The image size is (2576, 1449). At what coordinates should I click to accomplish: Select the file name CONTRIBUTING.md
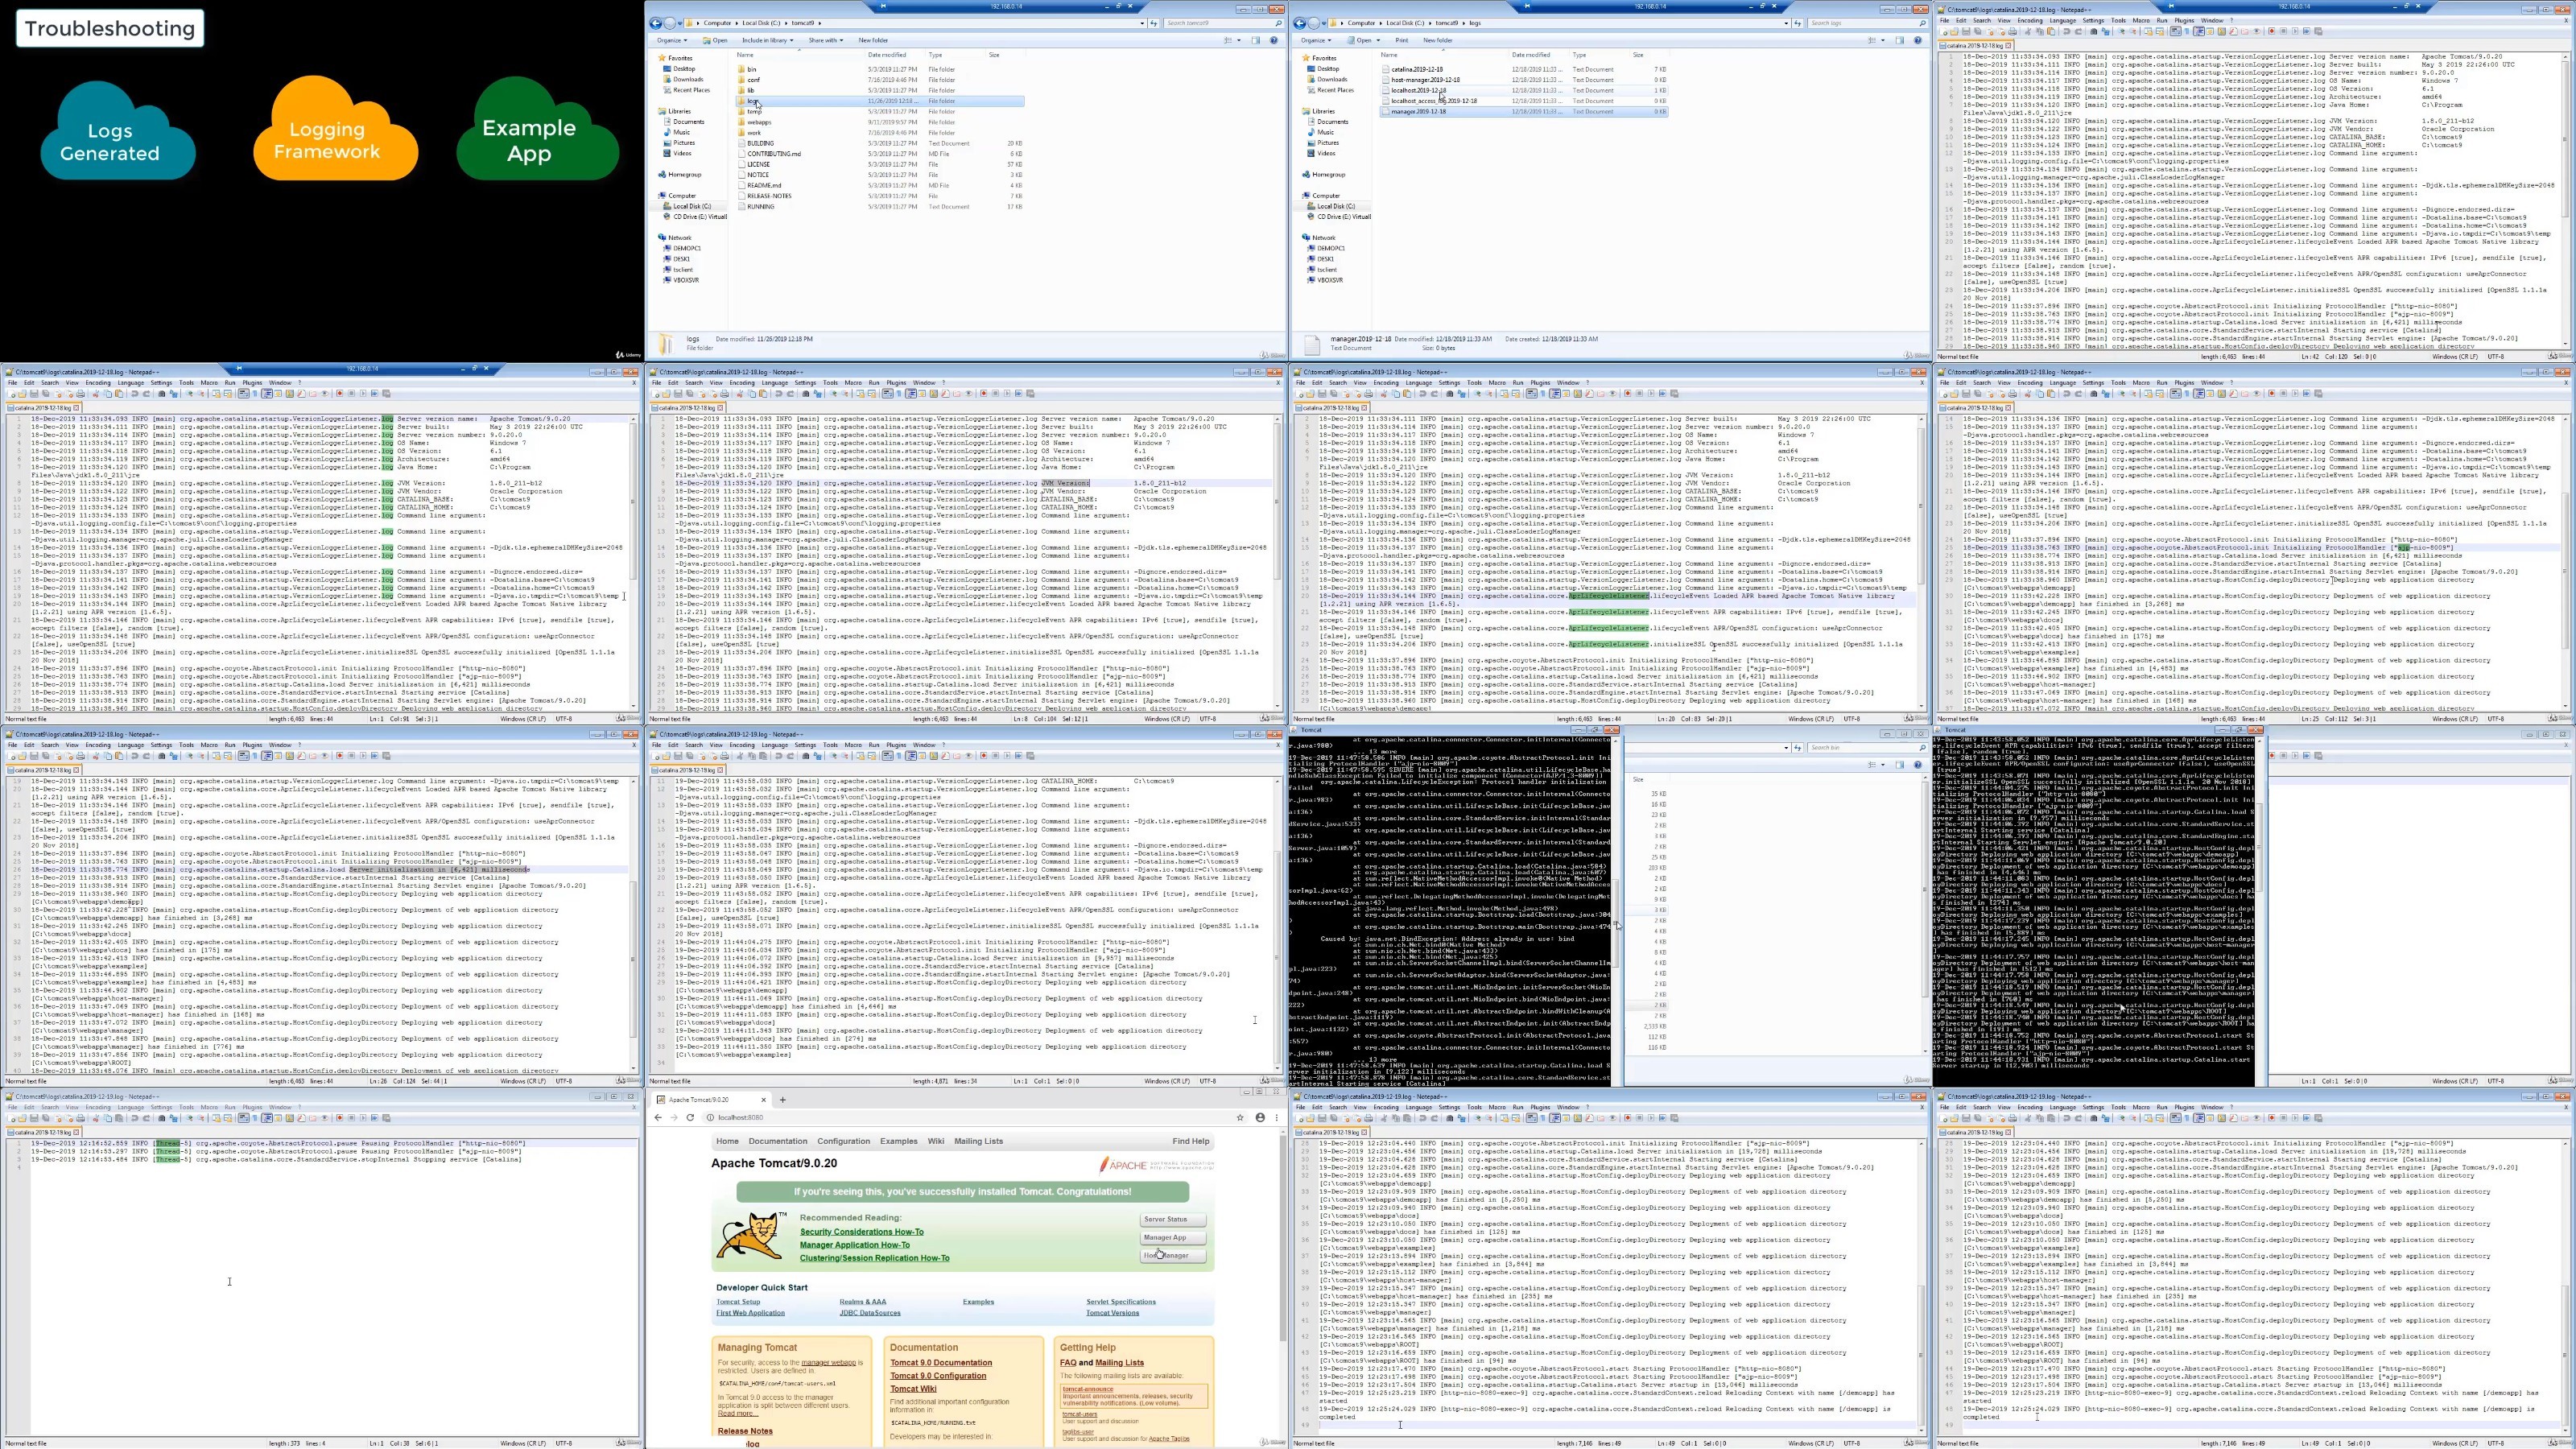coord(774,154)
